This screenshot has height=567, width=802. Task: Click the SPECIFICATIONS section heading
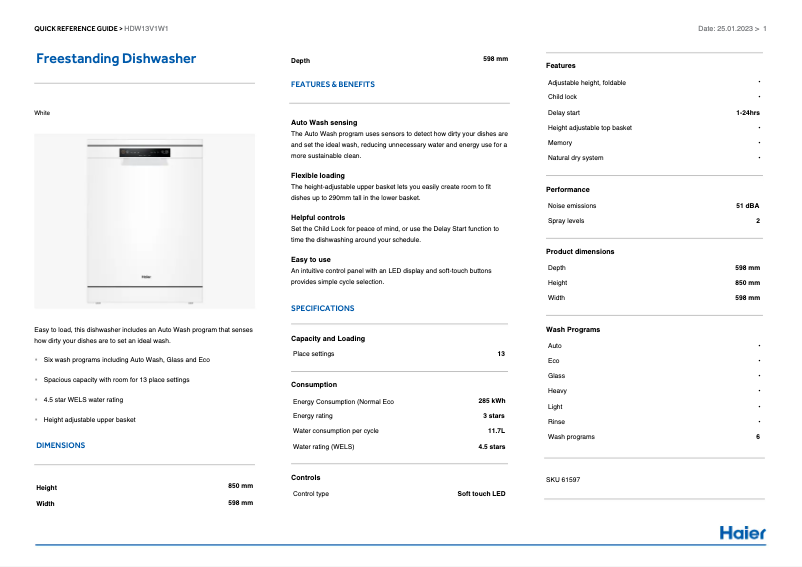coord(322,309)
